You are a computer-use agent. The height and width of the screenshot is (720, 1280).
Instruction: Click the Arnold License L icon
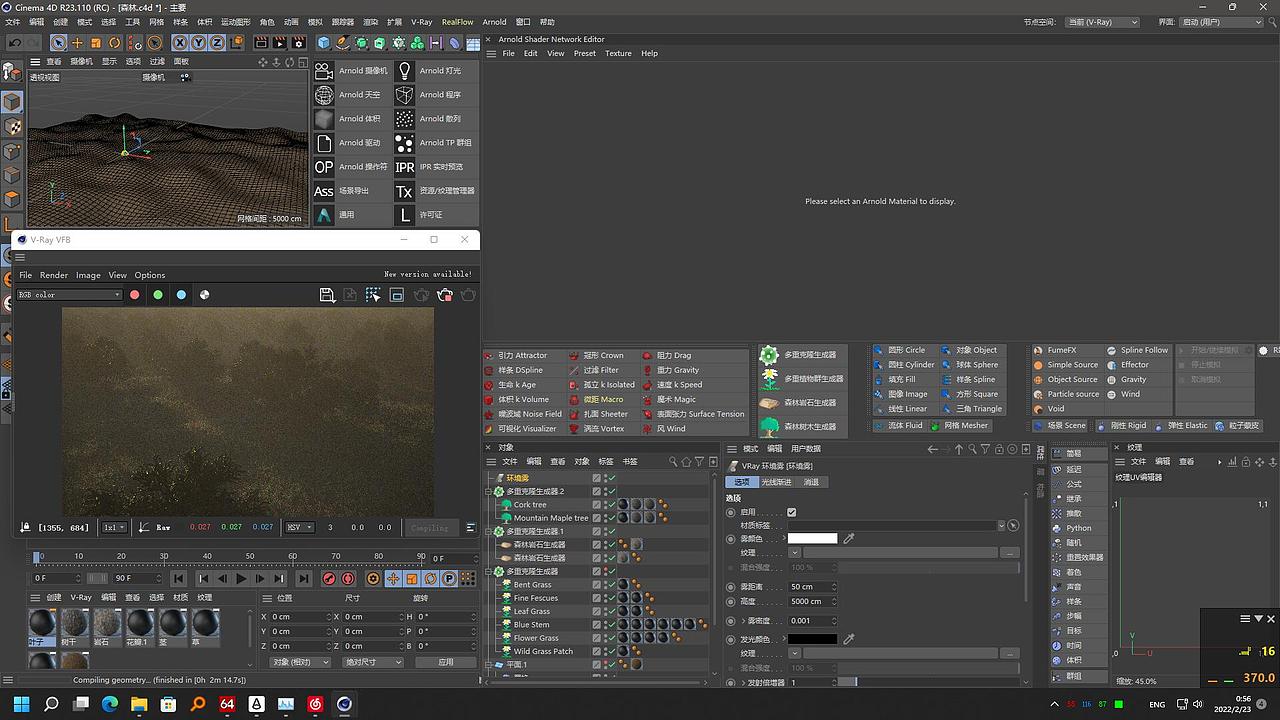pyautogui.click(x=404, y=215)
